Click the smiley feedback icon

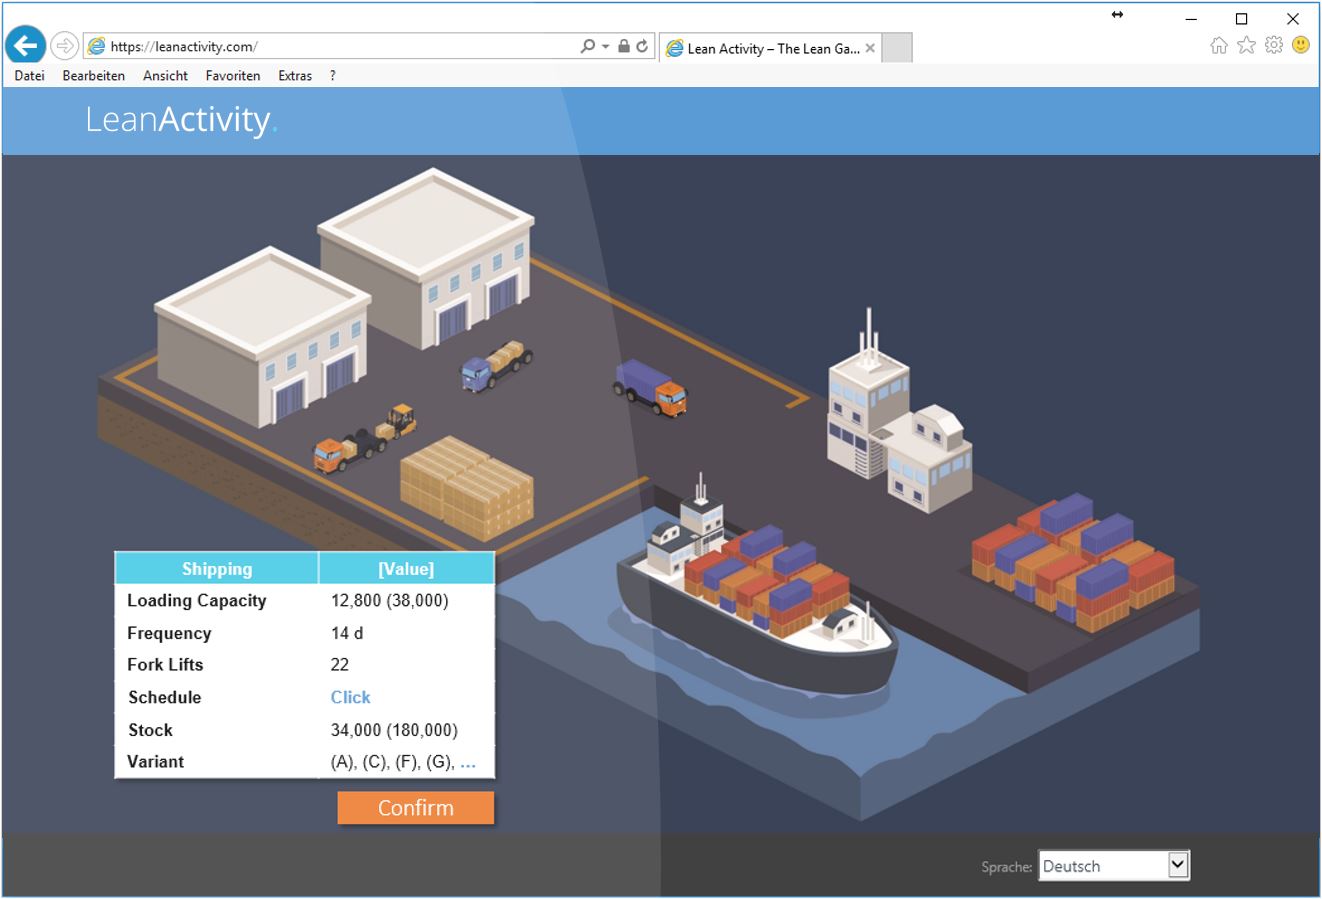click(1300, 45)
